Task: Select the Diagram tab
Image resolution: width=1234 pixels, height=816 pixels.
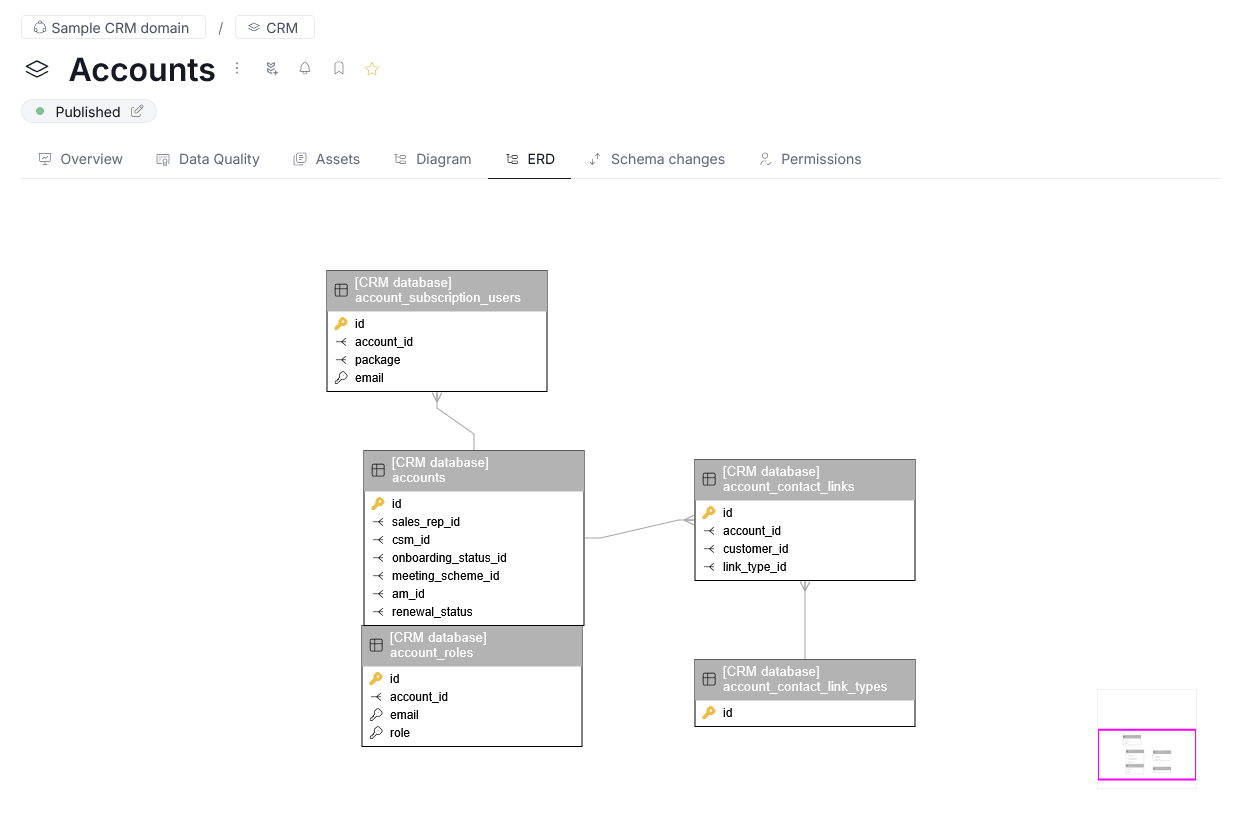Action: (x=432, y=159)
